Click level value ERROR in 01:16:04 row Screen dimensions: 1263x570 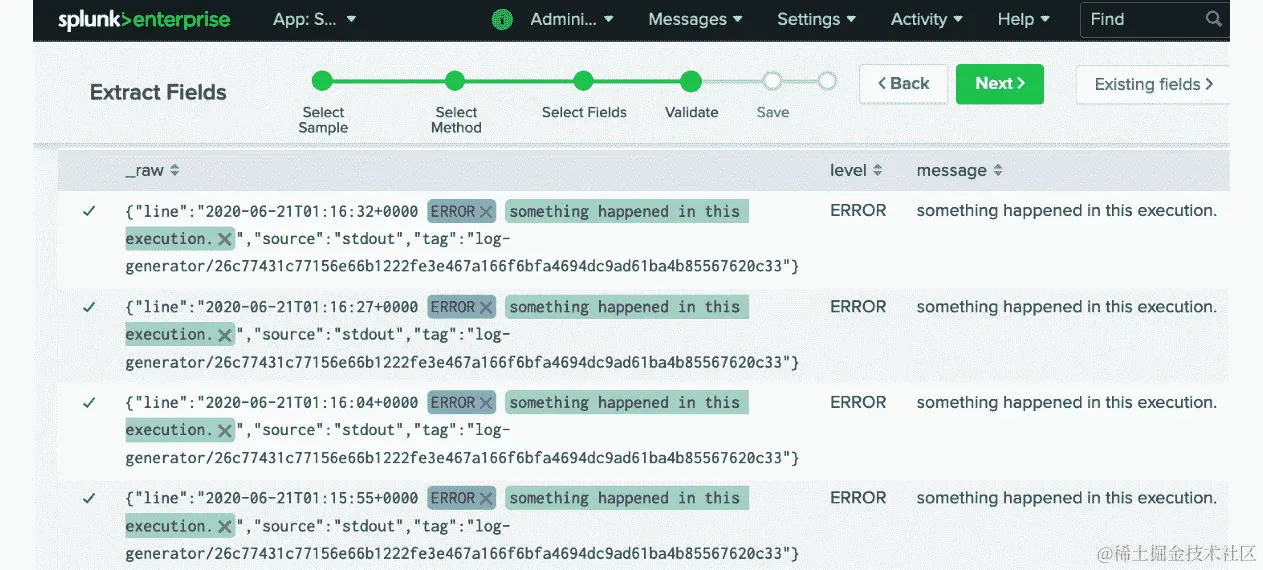[858, 402]
